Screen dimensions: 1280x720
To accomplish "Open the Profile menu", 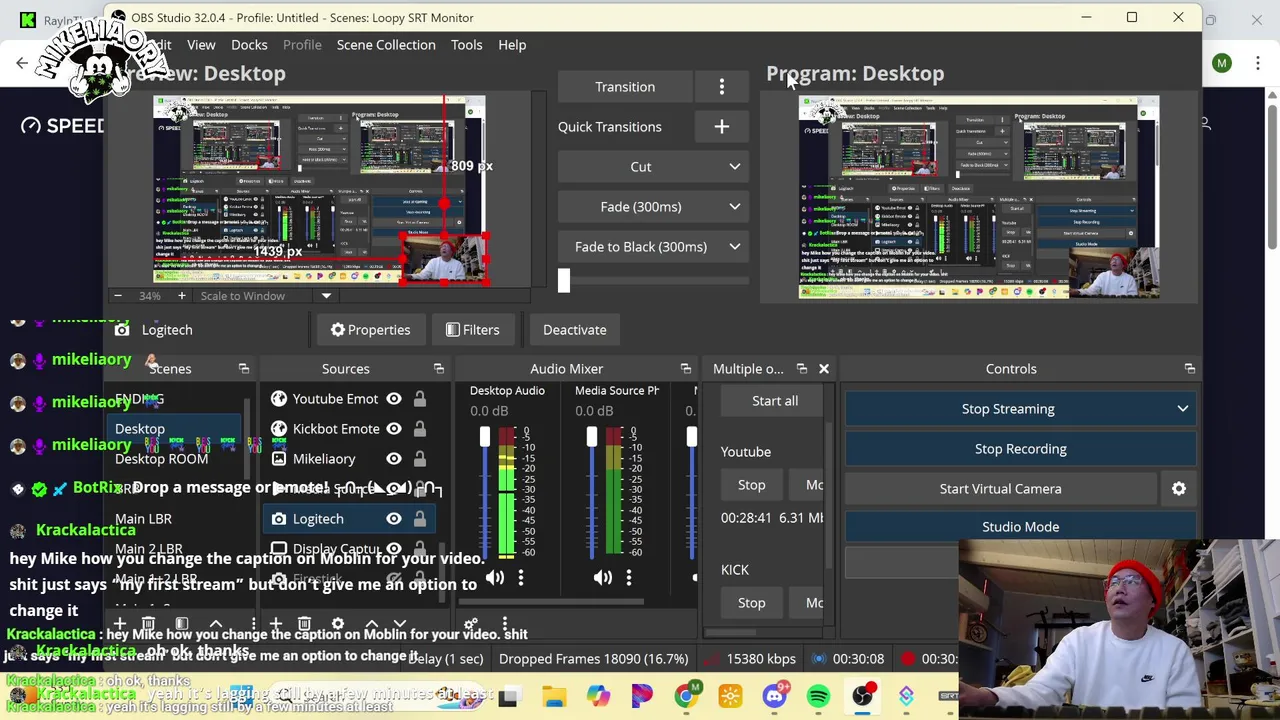I will [x=302, y=45].
